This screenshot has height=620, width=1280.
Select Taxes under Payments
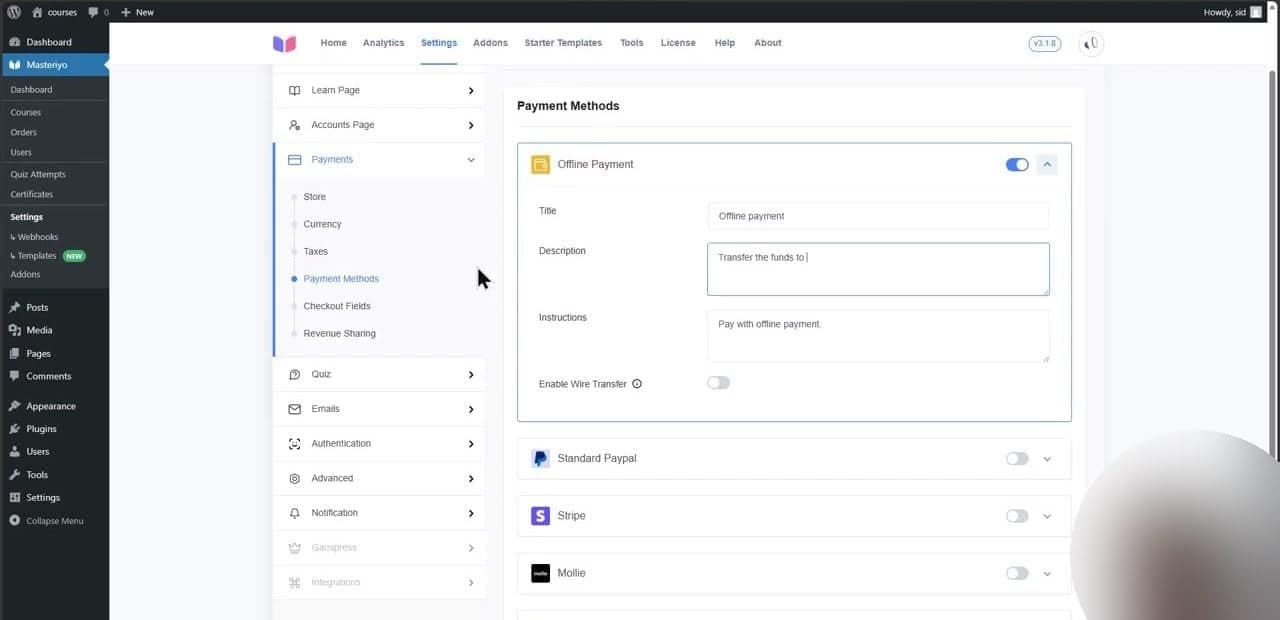click(x=315, y=251)
